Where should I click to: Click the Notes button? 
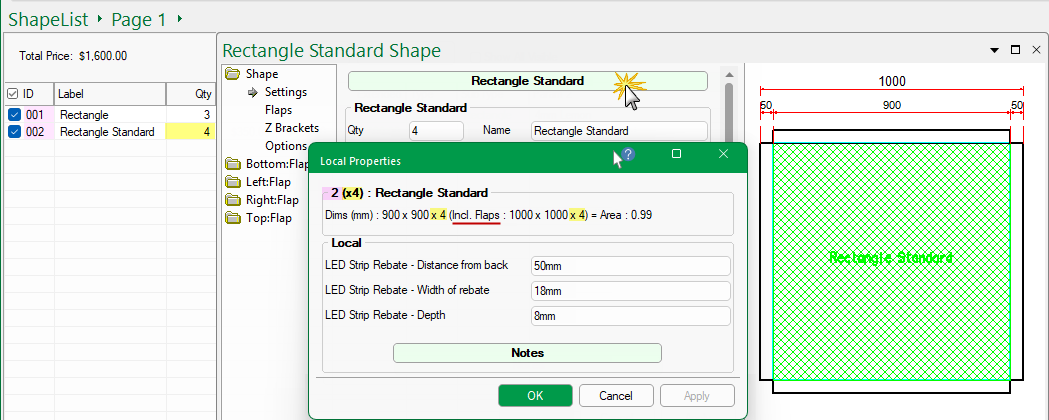pyautogui.click(x=527, y=353)
